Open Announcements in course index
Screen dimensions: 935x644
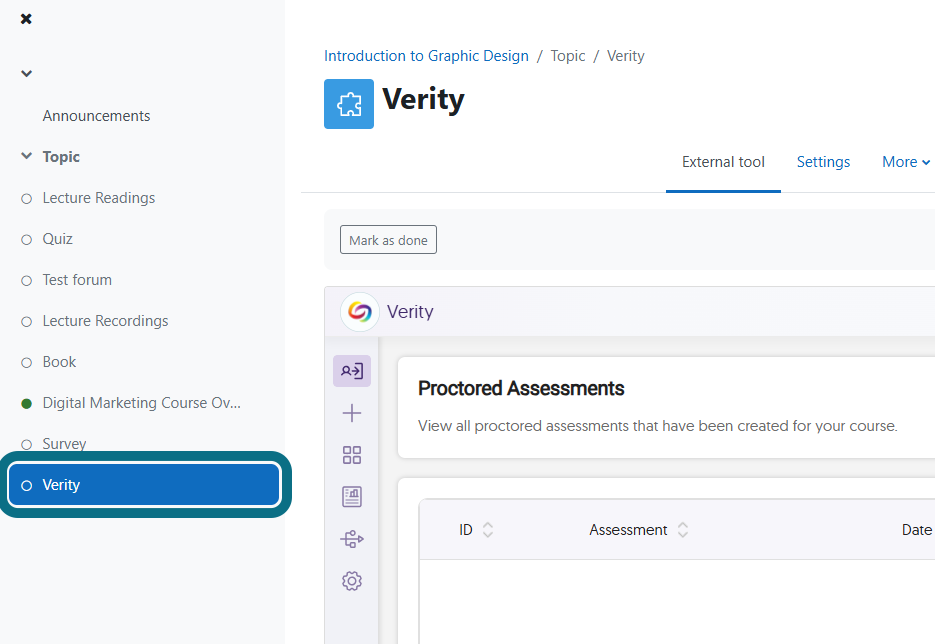pos(96,116)
